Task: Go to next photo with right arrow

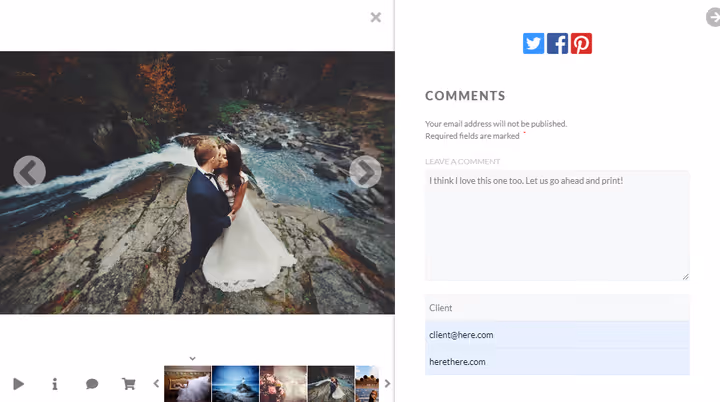Action: pyautogui.click(x=366, y=171)
